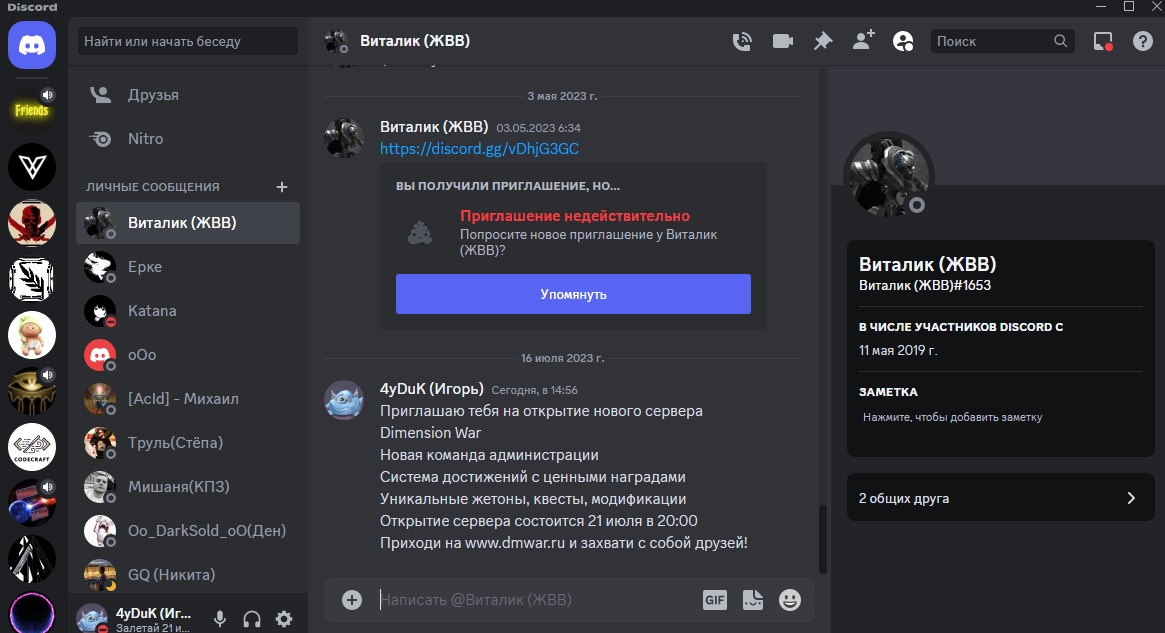Open the Friends server icon
Screen dimensions: 1165x633
click(32, 111)
